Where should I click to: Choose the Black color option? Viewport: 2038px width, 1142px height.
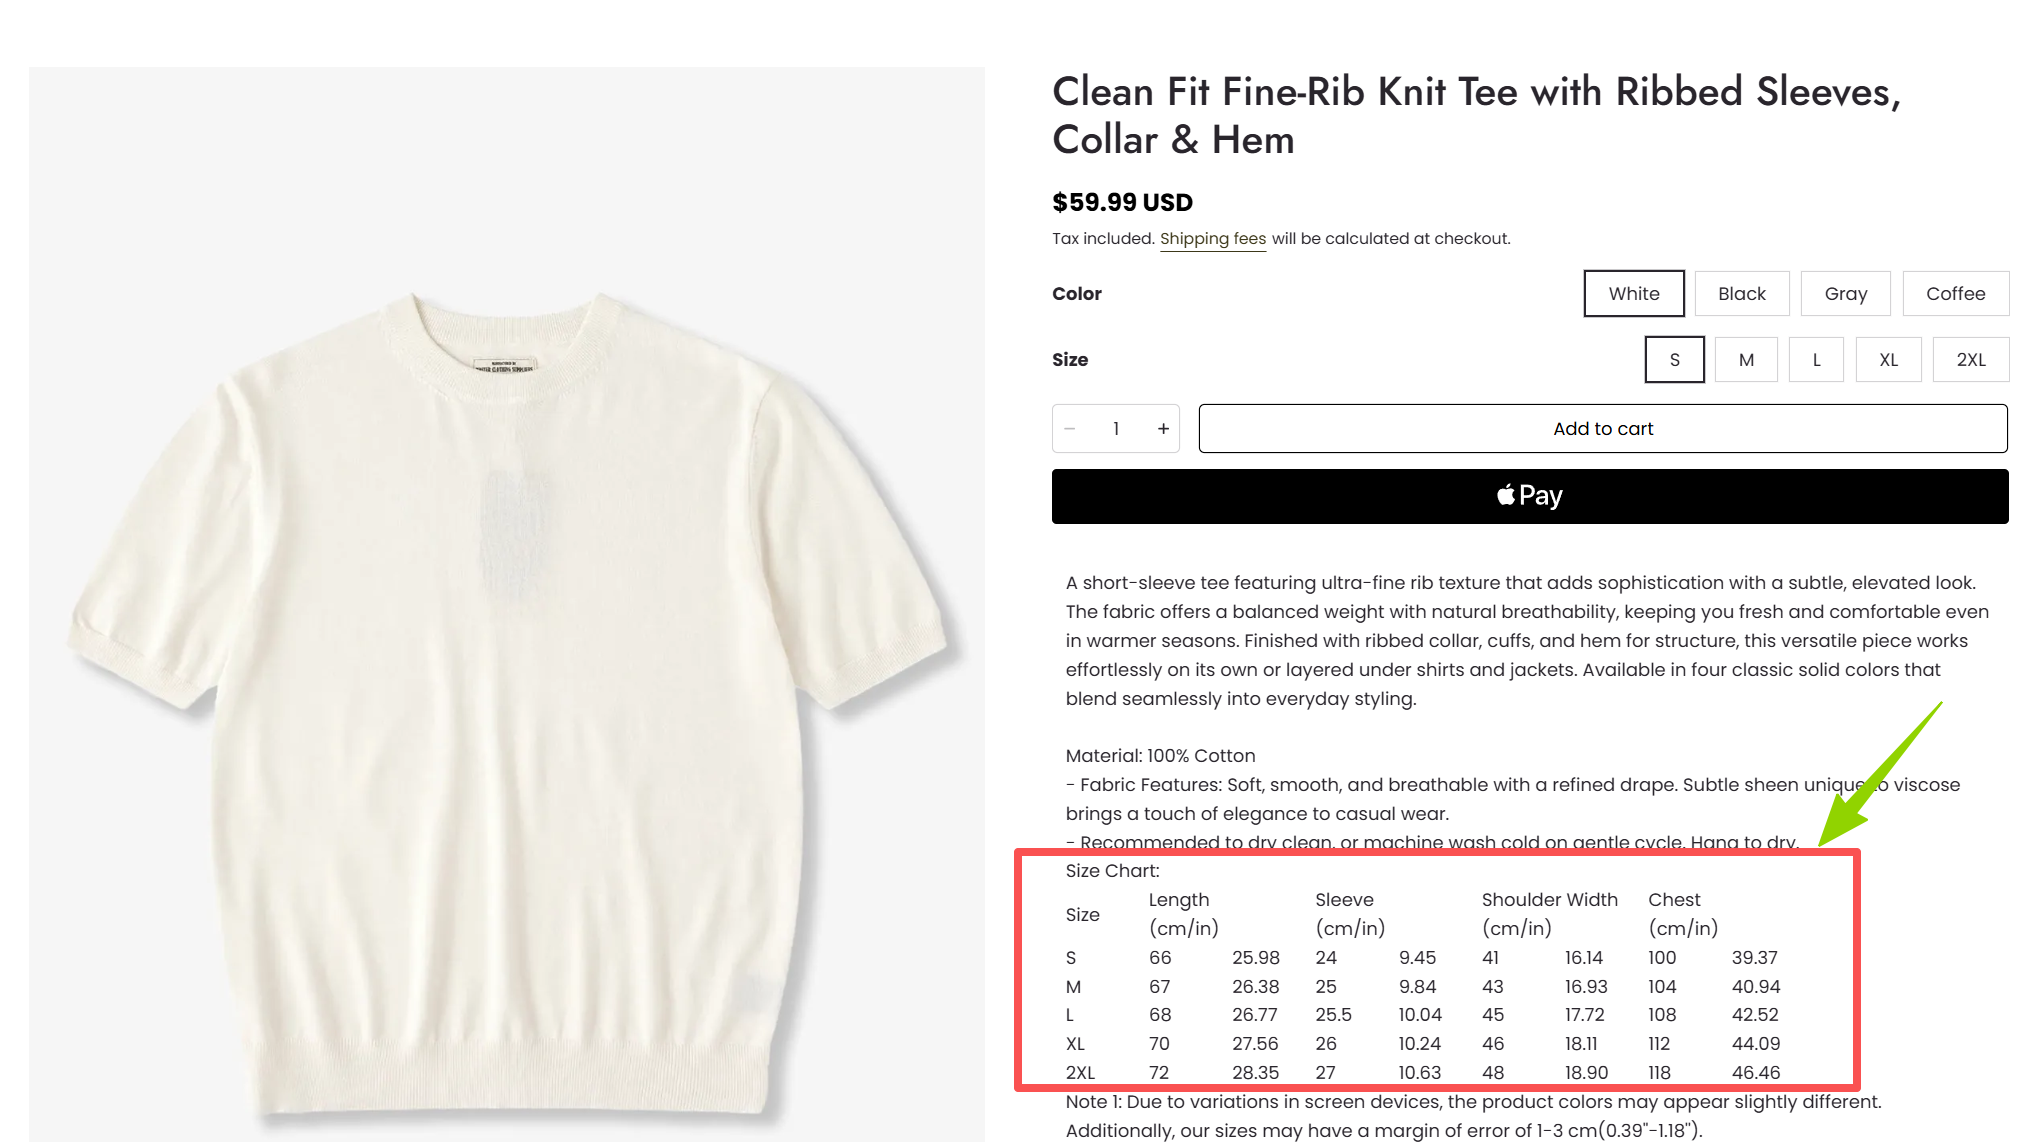click(x=1741, y=294)
